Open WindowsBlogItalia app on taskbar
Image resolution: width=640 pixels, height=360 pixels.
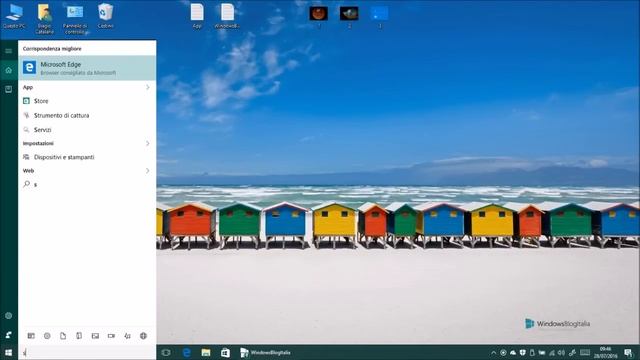265,352
